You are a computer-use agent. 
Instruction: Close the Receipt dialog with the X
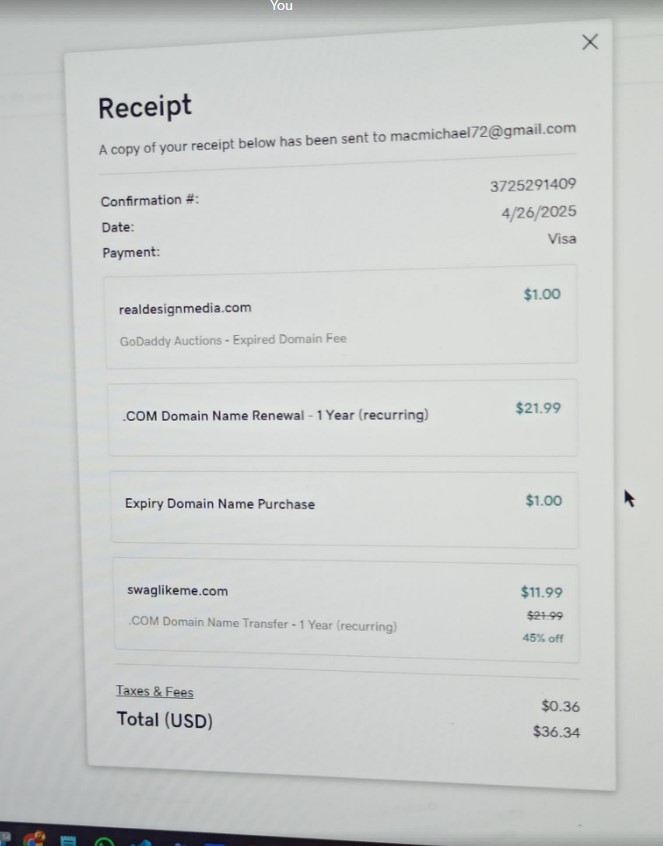[590, 41]
